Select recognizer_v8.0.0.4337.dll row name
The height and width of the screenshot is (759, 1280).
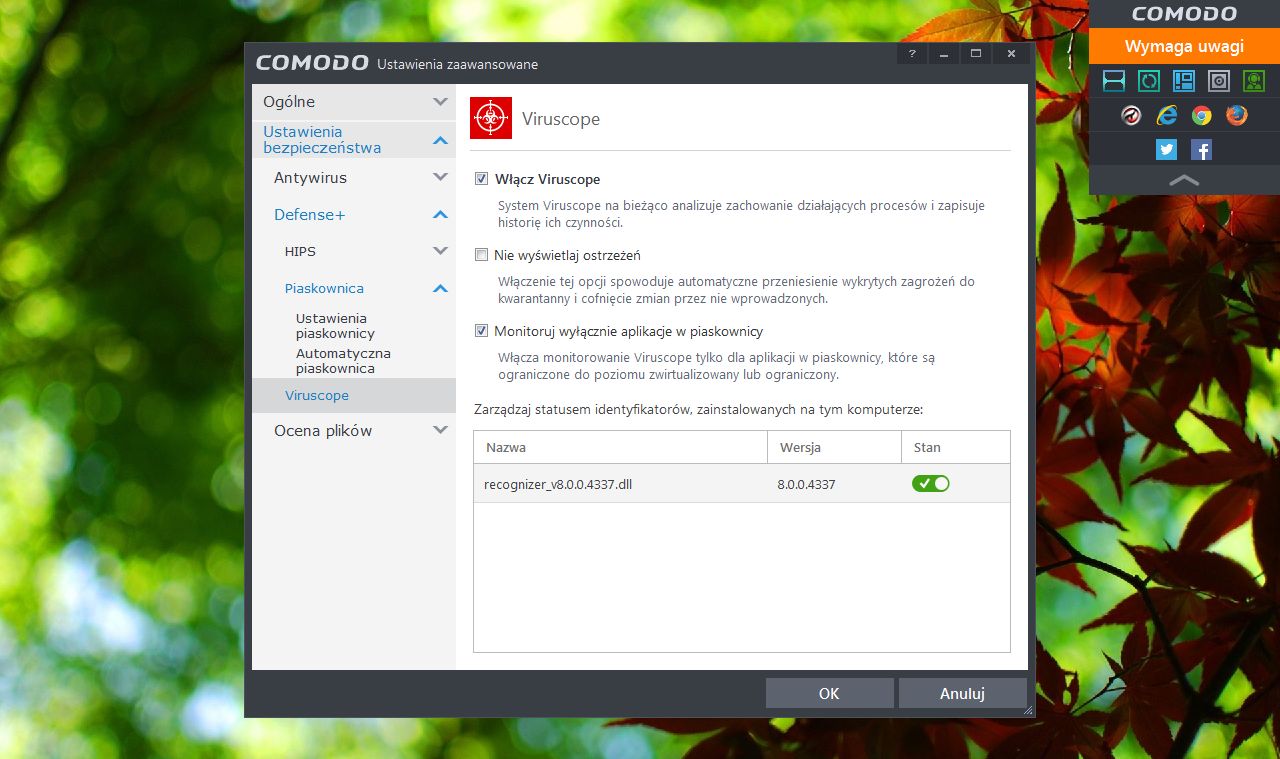point(558,484)
